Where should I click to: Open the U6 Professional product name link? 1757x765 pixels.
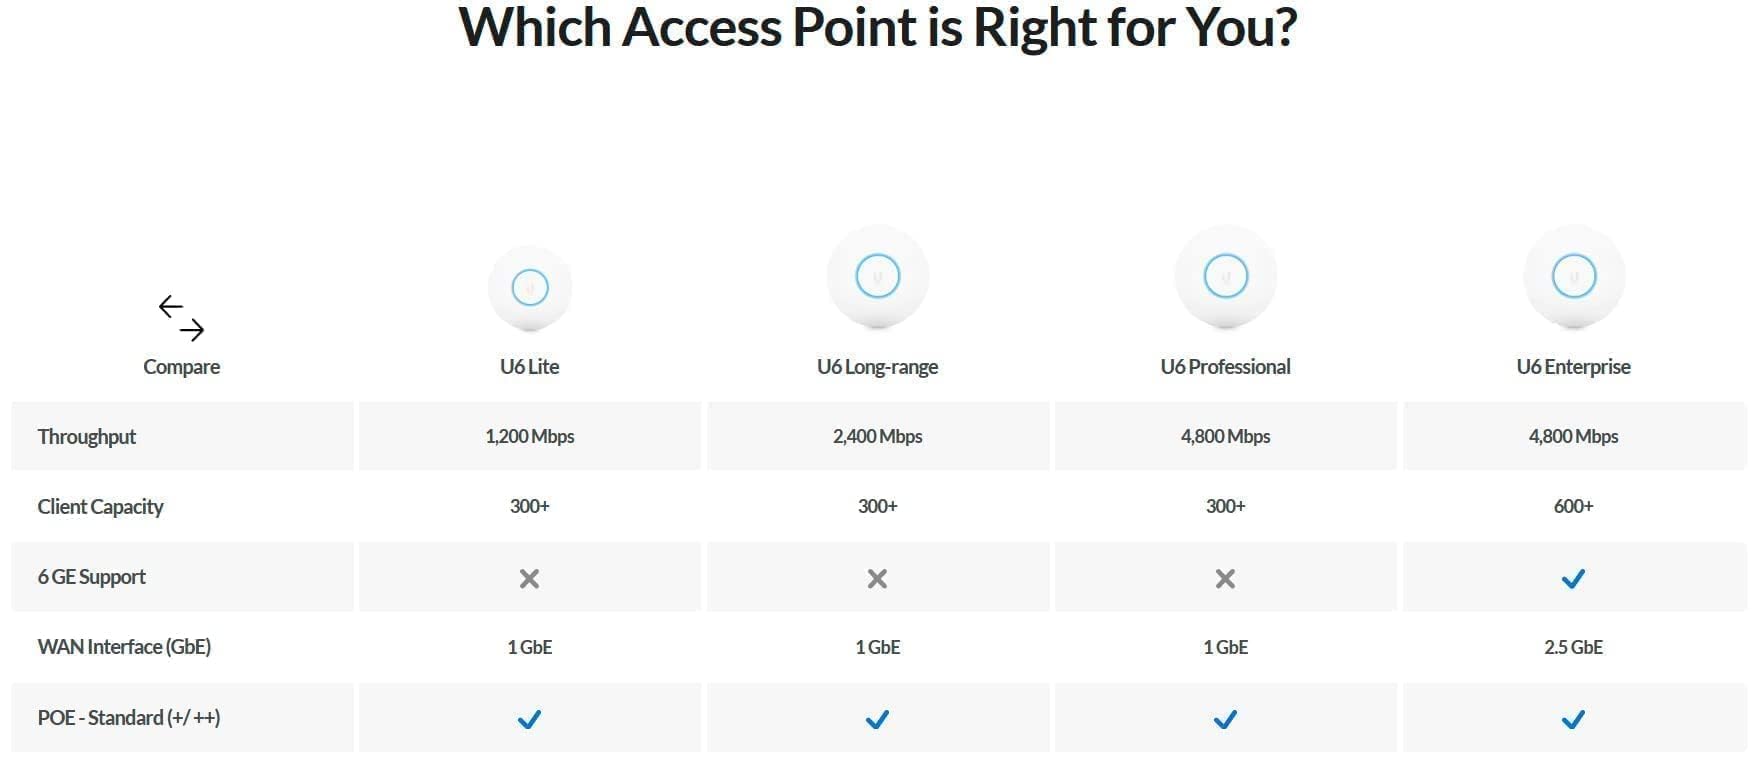pos(1225,367)
